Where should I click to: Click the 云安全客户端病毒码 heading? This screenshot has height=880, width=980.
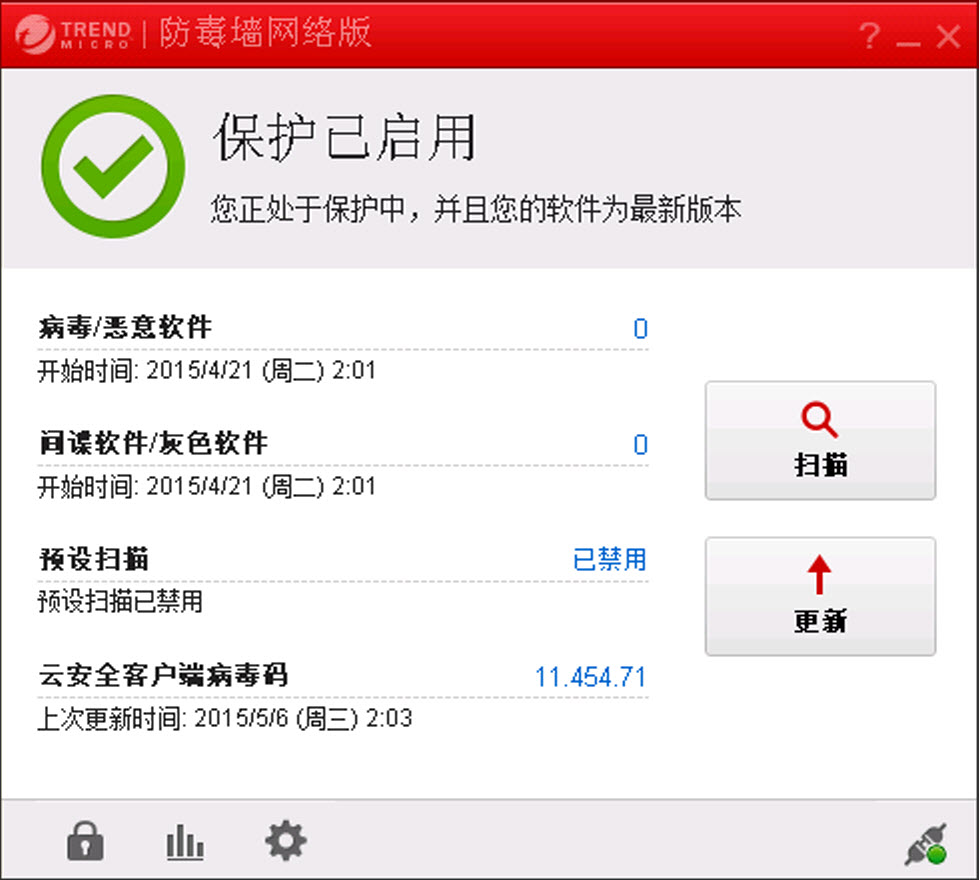coord(163,675)
